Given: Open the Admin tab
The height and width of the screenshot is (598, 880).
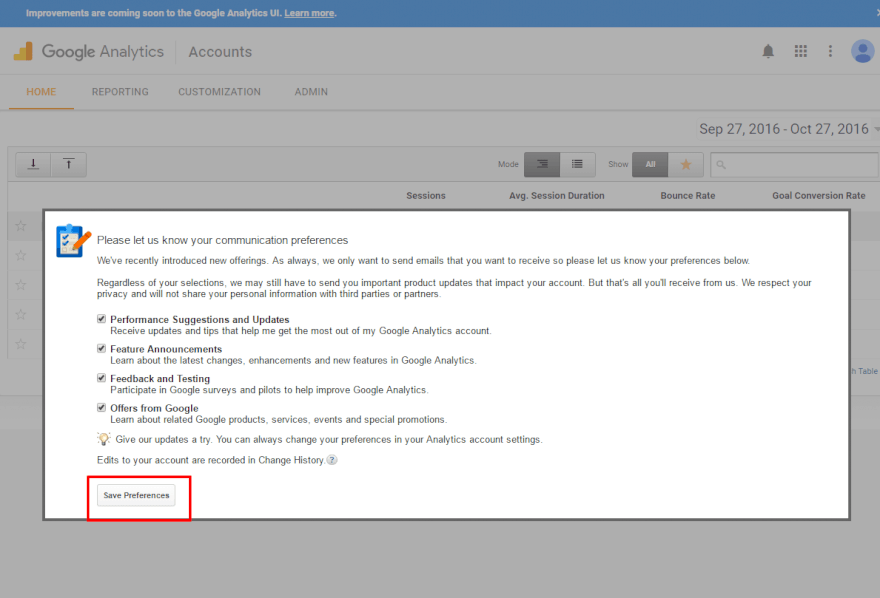Looking at the screenshot, I should click(311, 92).
